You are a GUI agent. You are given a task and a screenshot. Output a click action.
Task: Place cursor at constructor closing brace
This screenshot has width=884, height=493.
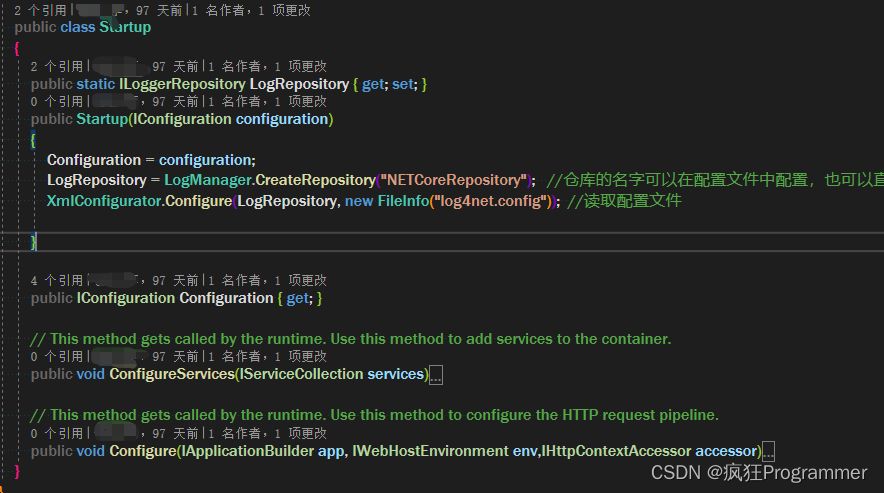[x=33, y=242]
